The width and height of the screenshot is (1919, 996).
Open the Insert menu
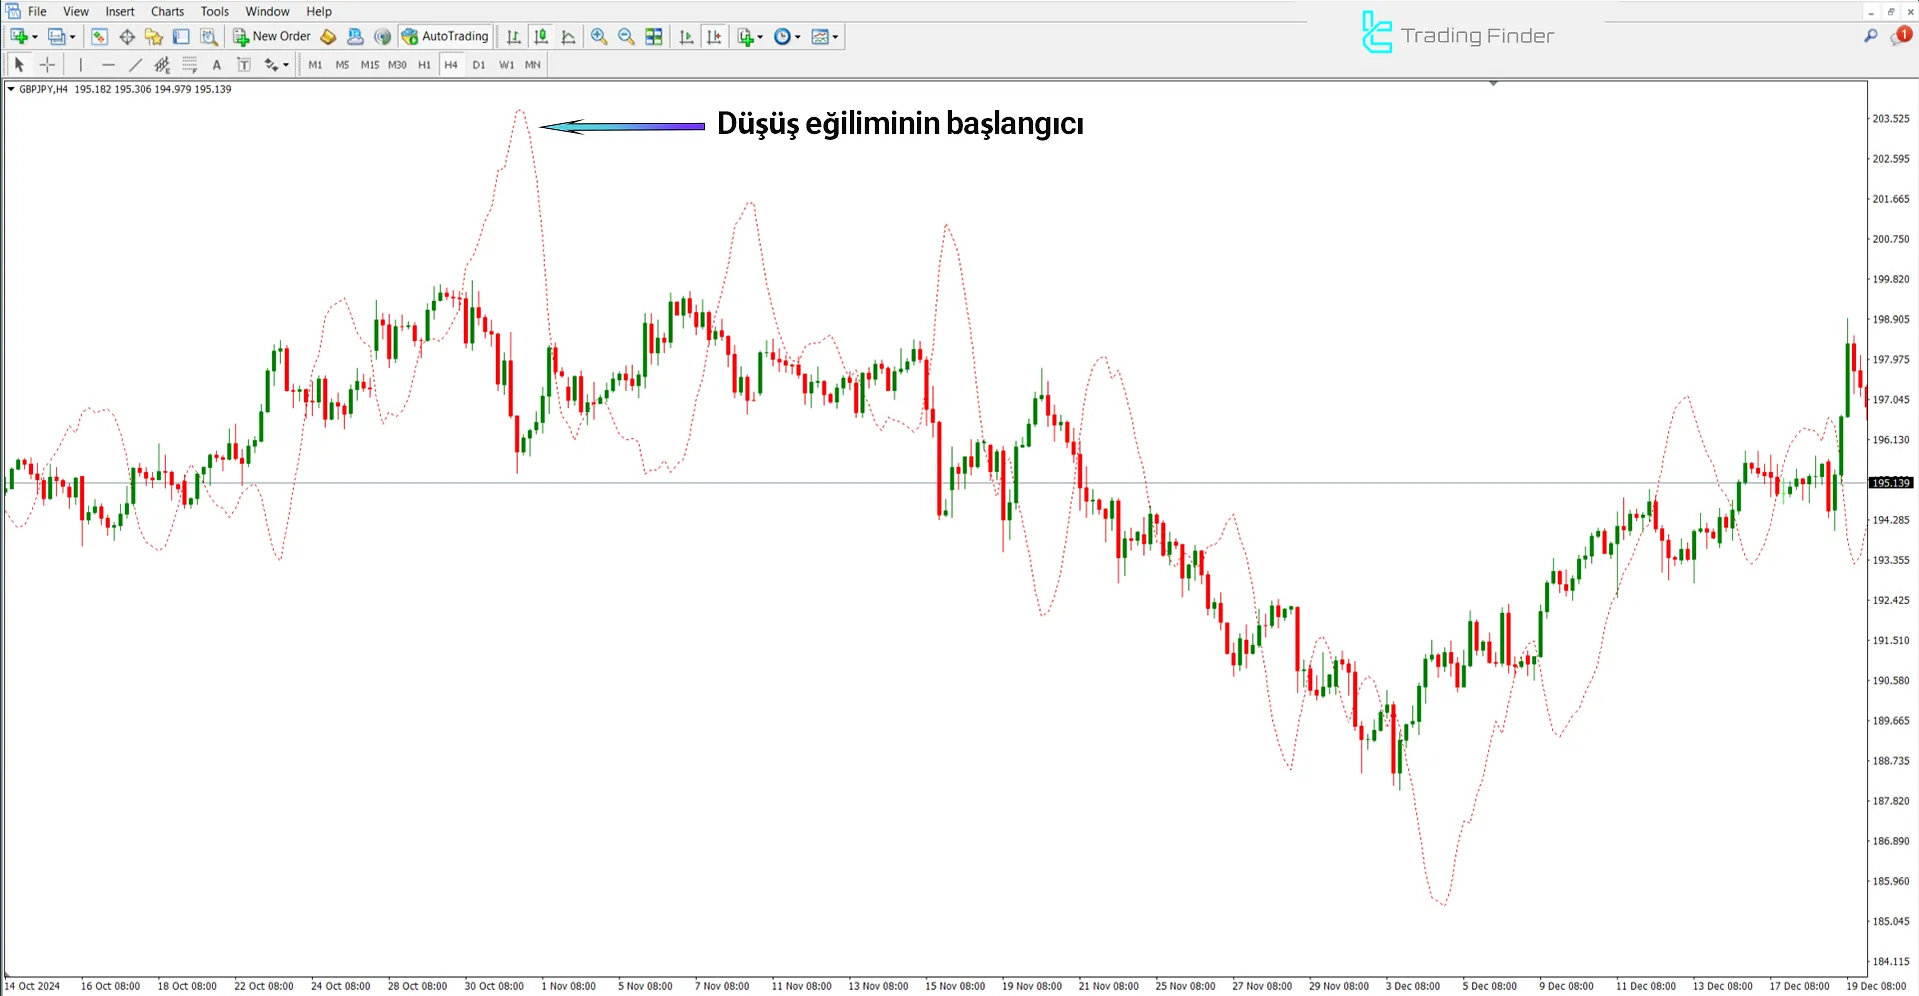(119, 11)
